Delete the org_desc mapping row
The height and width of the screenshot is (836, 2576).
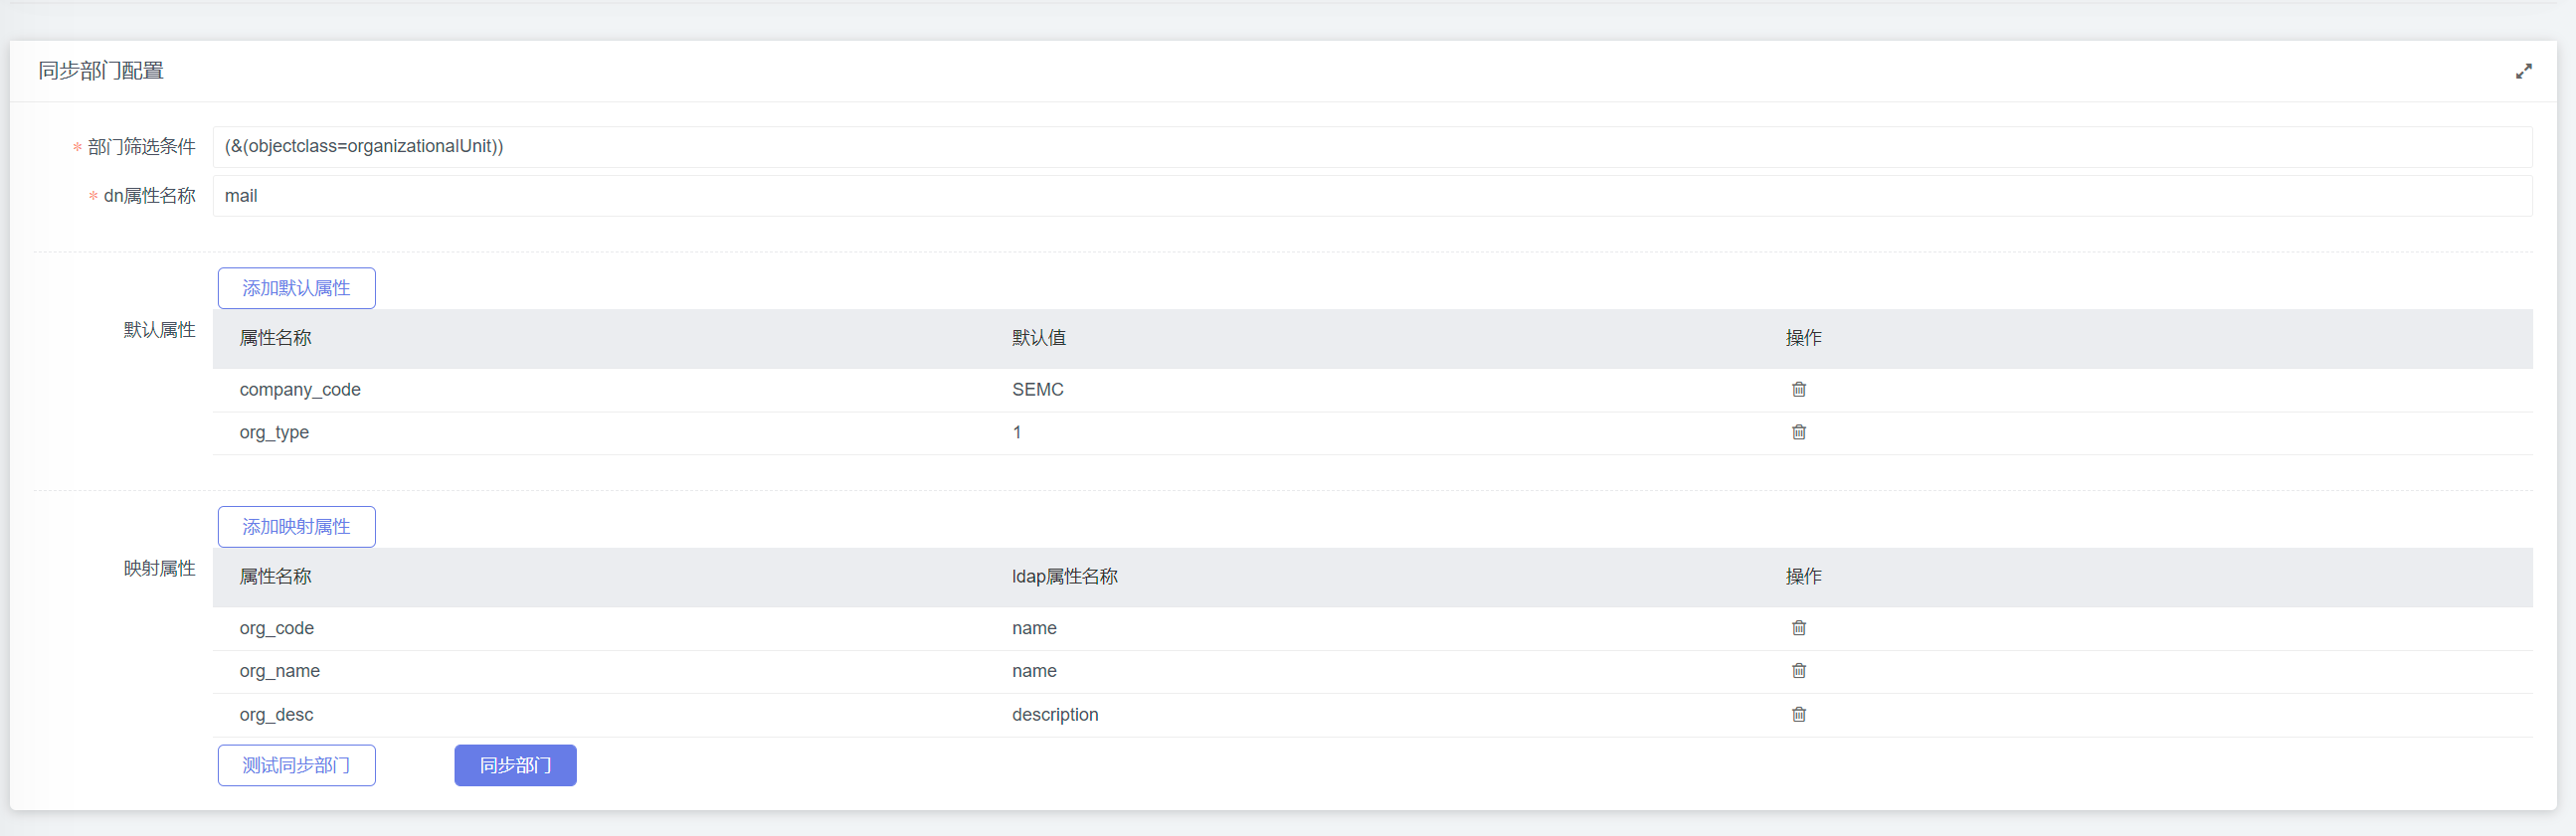[1798, 714]
